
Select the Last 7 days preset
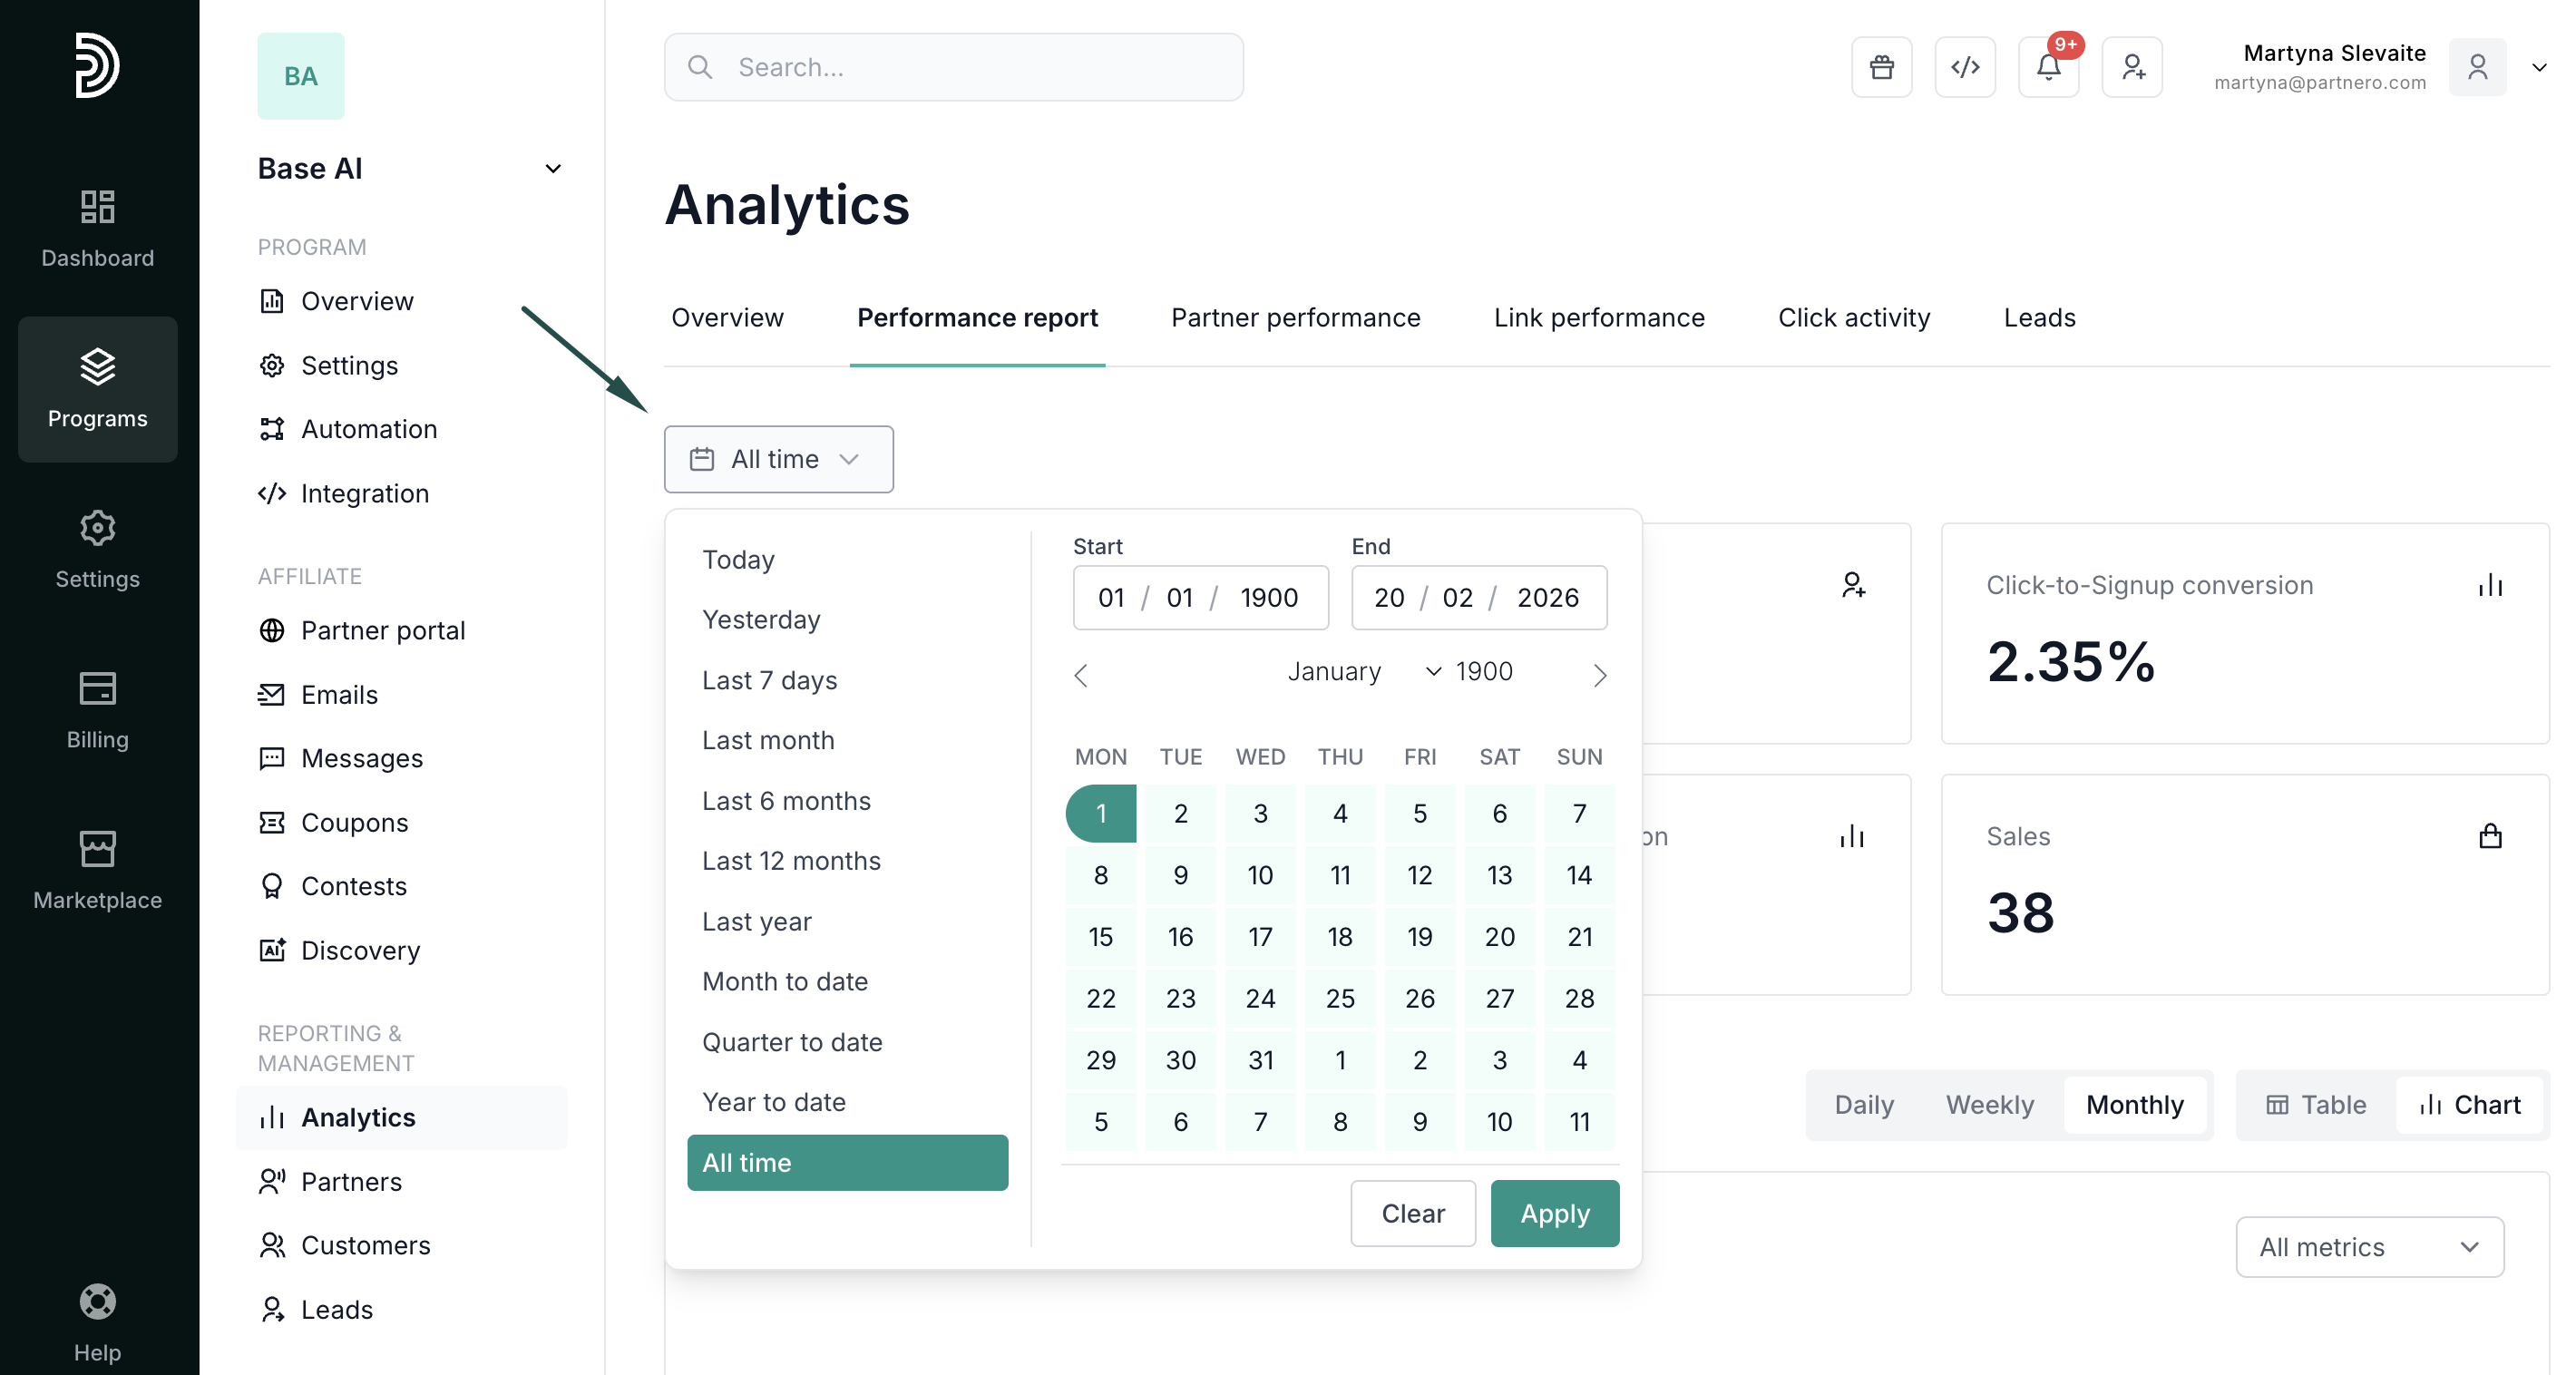coord(769,680)
